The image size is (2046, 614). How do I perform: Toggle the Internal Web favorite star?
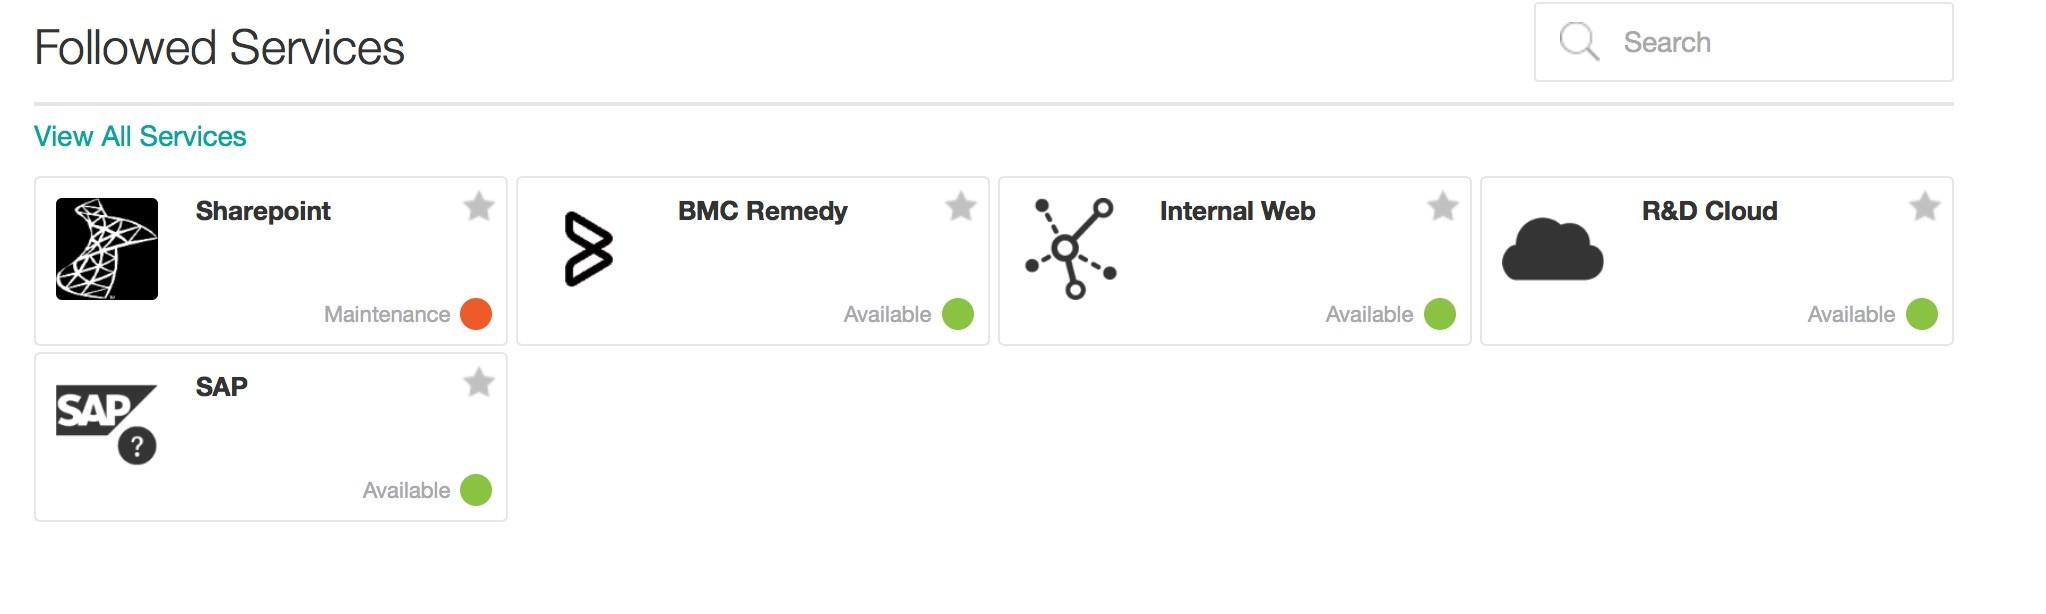pyautogui.click(x=1443, y=207)
